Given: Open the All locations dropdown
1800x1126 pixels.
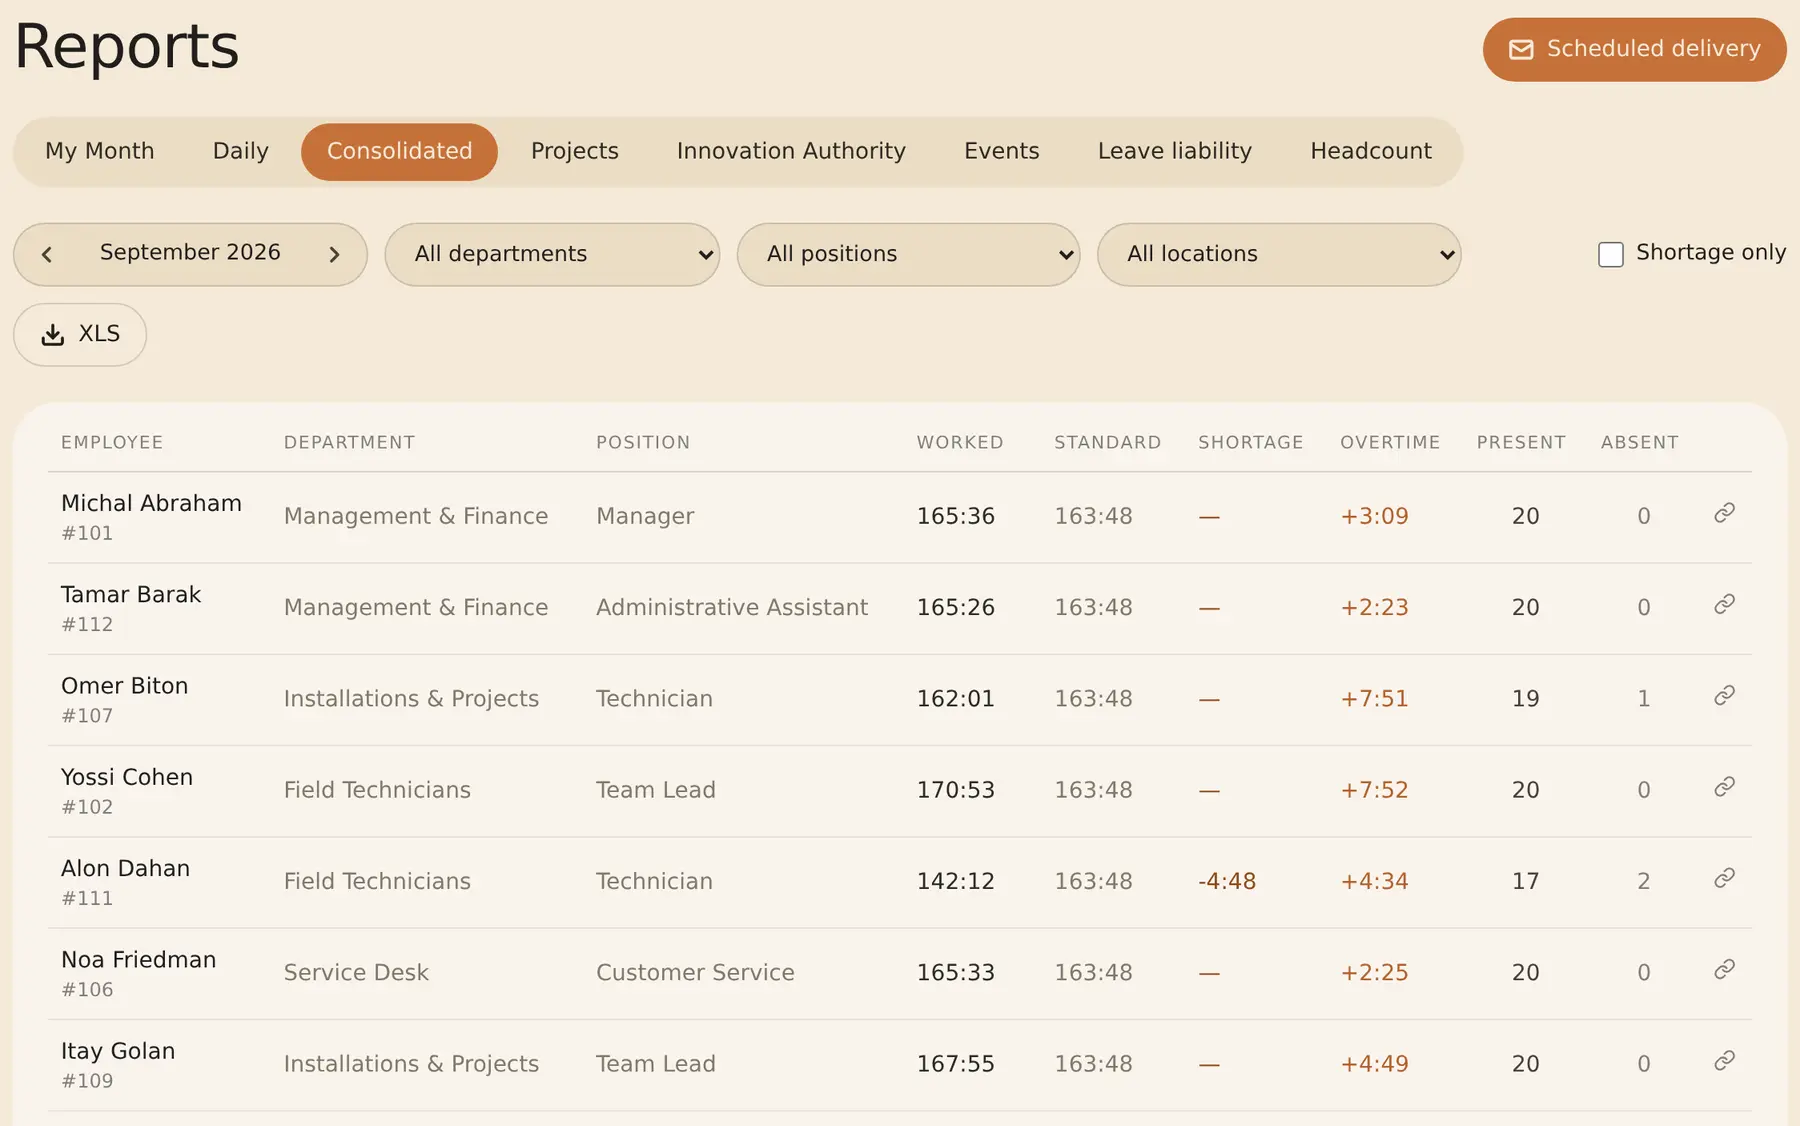Looking at the screenshot, I should 1279,254.
